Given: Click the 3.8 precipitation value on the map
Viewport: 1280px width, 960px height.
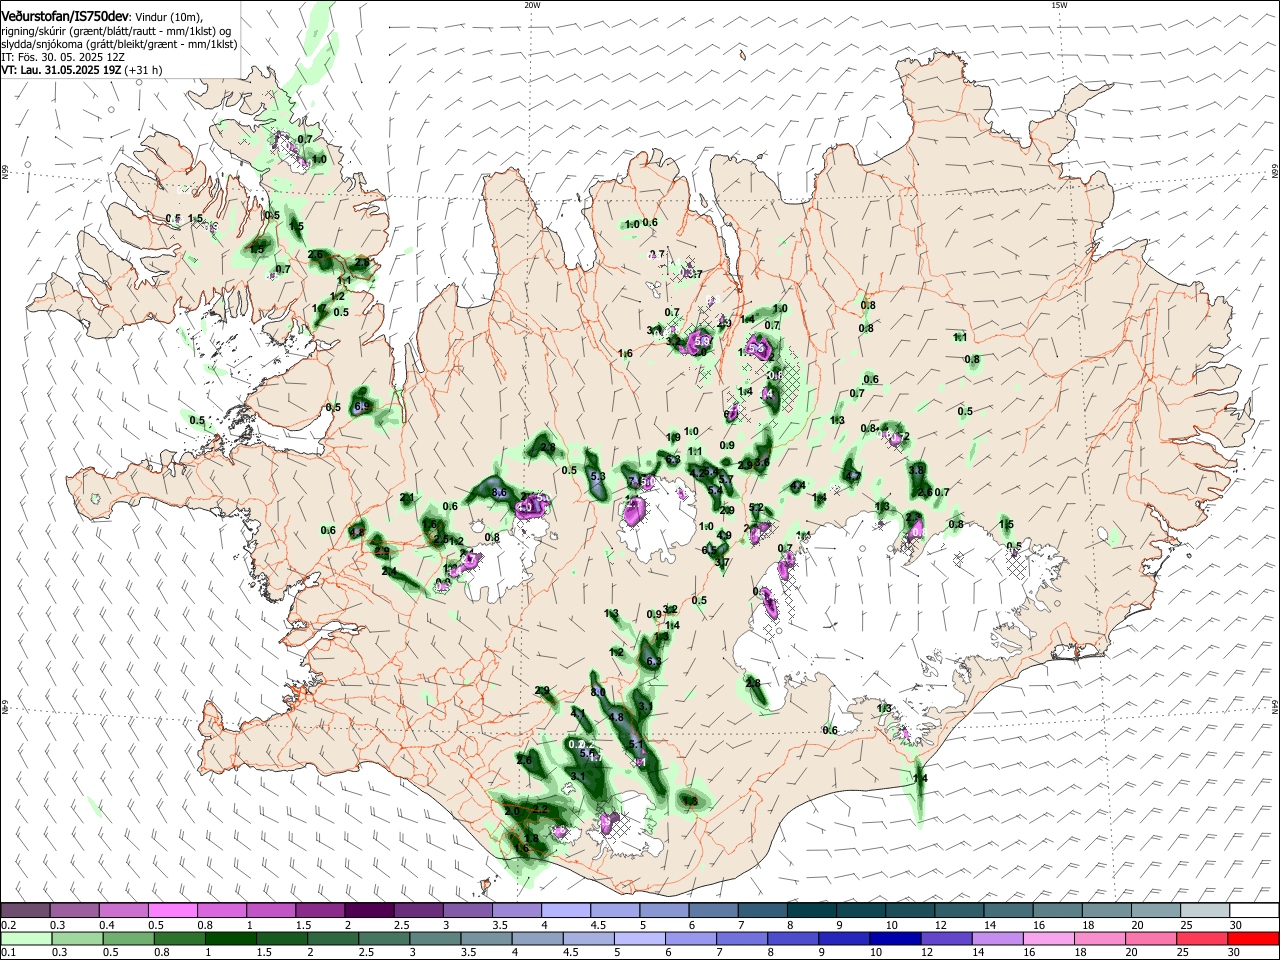Looking at the screenshot, I should click(916, 470).
